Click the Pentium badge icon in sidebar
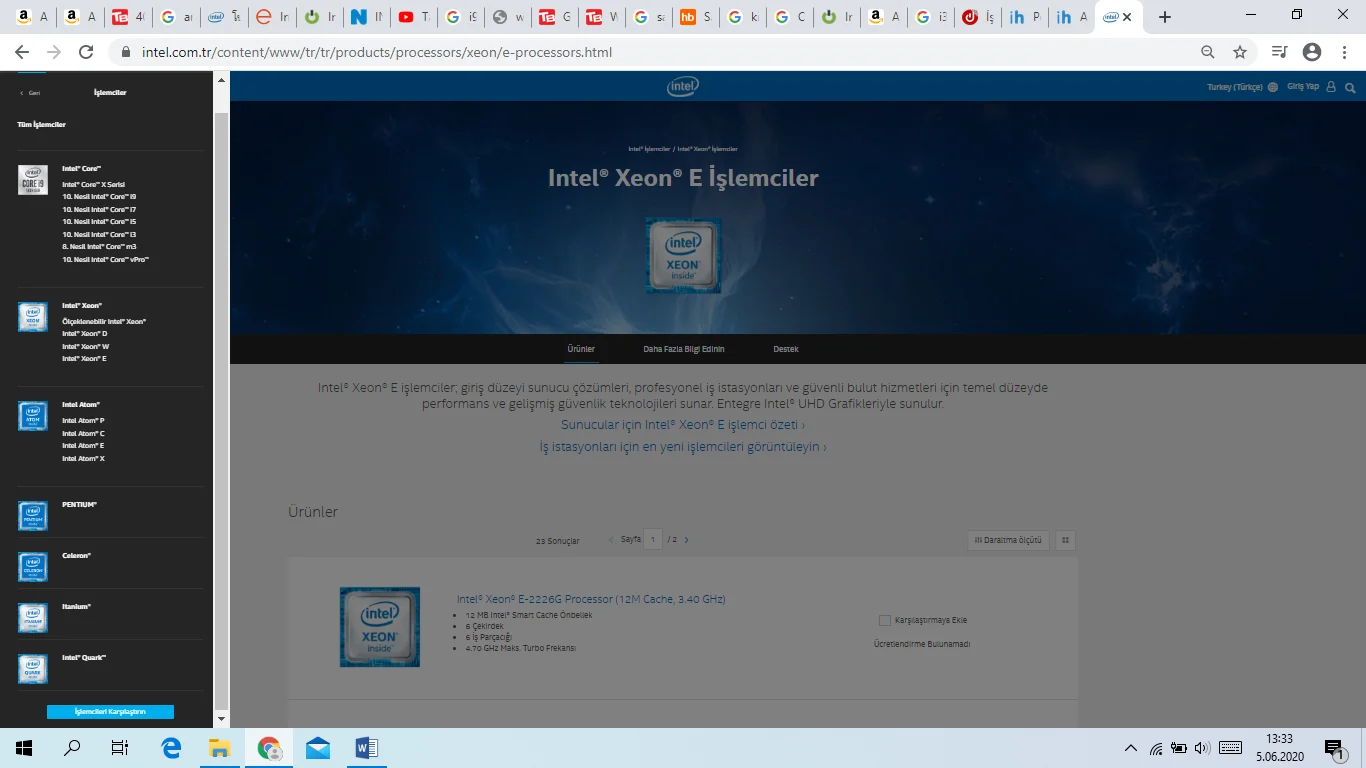 pos(33,516)
